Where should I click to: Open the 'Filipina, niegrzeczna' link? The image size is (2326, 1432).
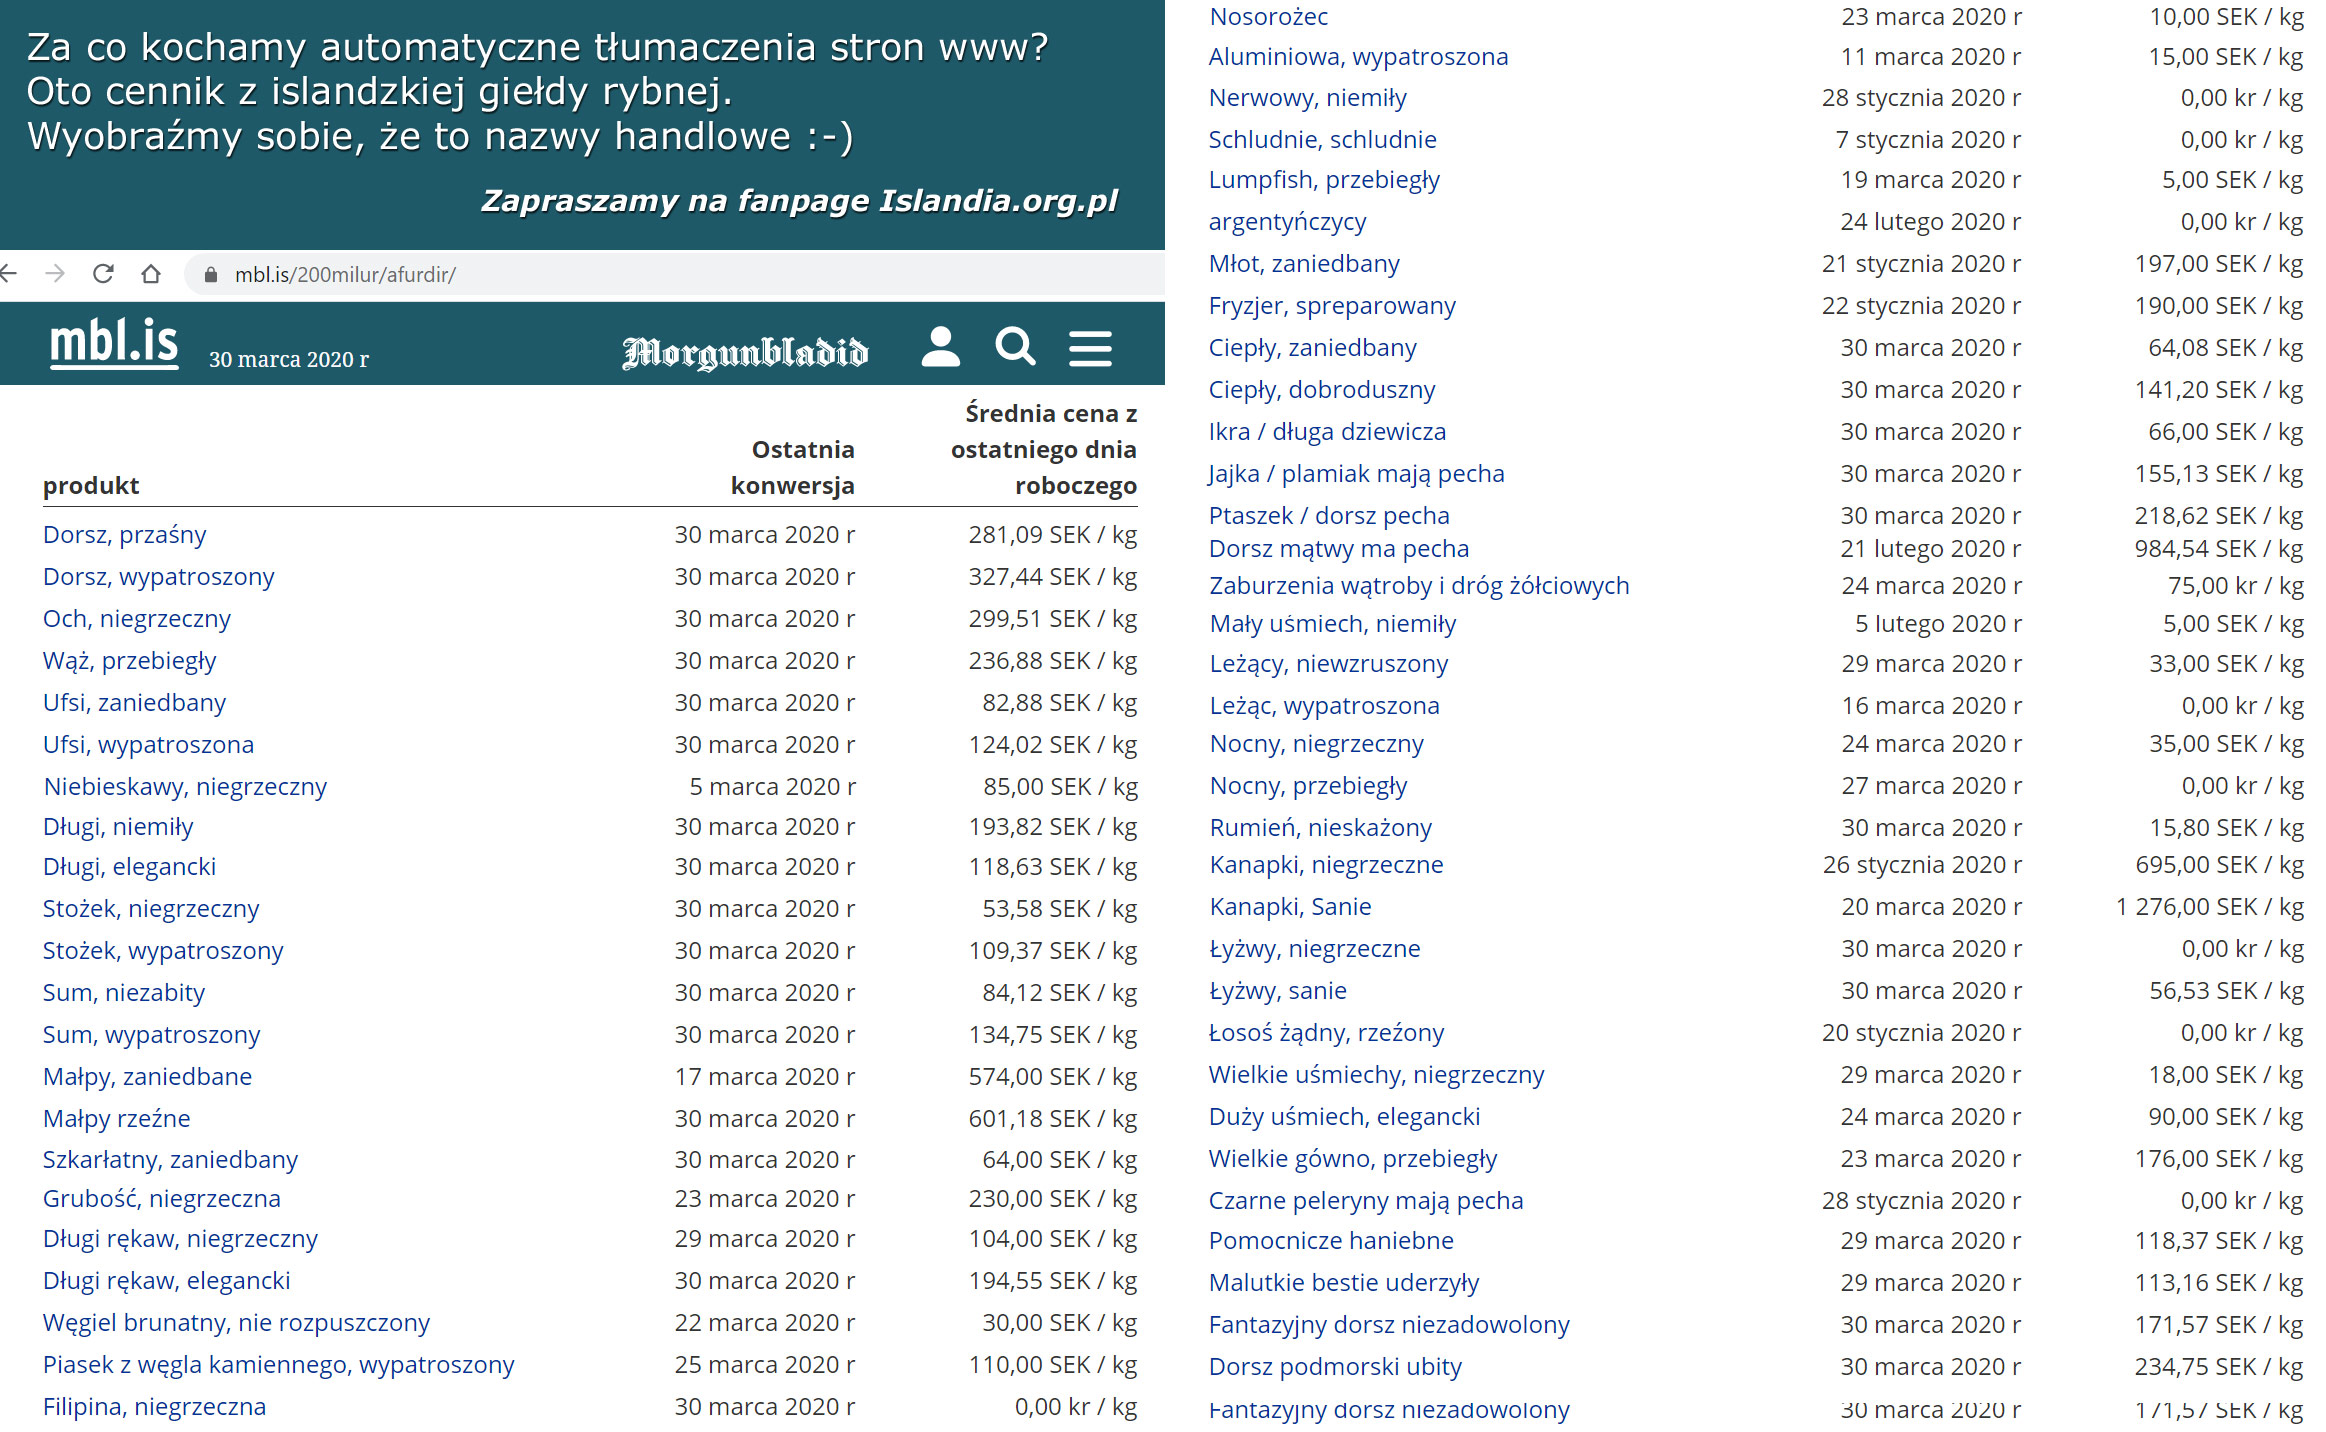tap(154, 1407)
